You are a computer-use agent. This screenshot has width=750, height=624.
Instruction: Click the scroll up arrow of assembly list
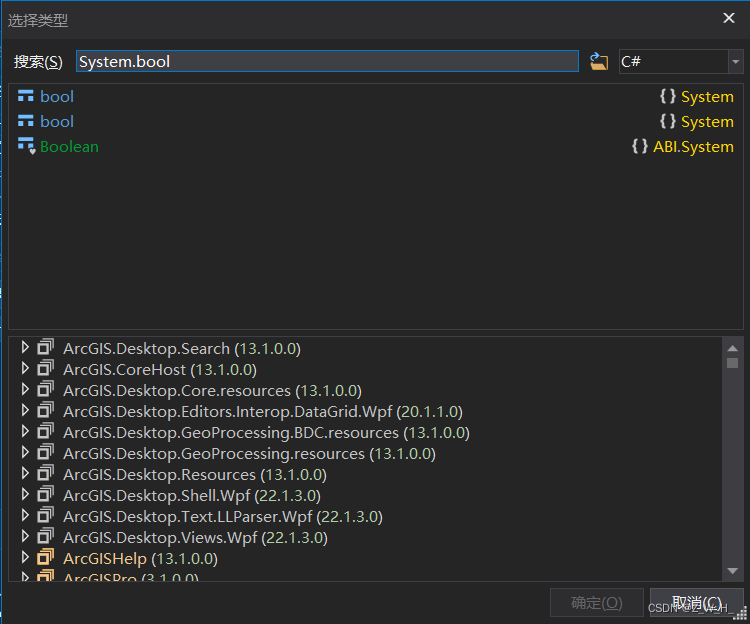[732, 348]
